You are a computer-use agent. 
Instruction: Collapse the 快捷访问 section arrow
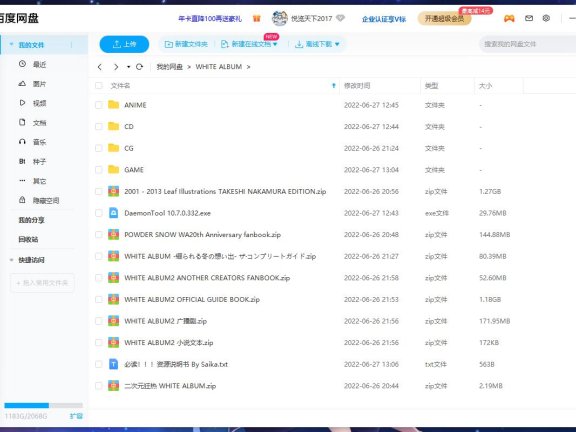coord(11,260)
